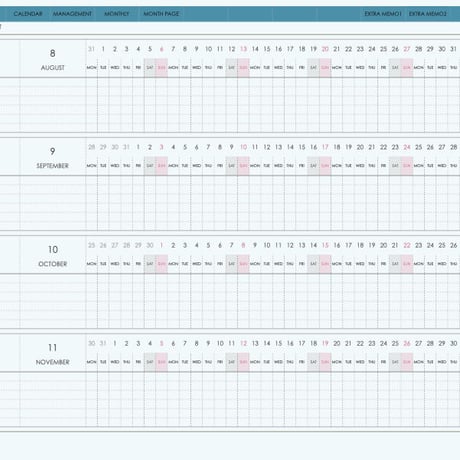Select August 15 date
This screenshot has height=460, width=460.
click(x=267, y=49)
